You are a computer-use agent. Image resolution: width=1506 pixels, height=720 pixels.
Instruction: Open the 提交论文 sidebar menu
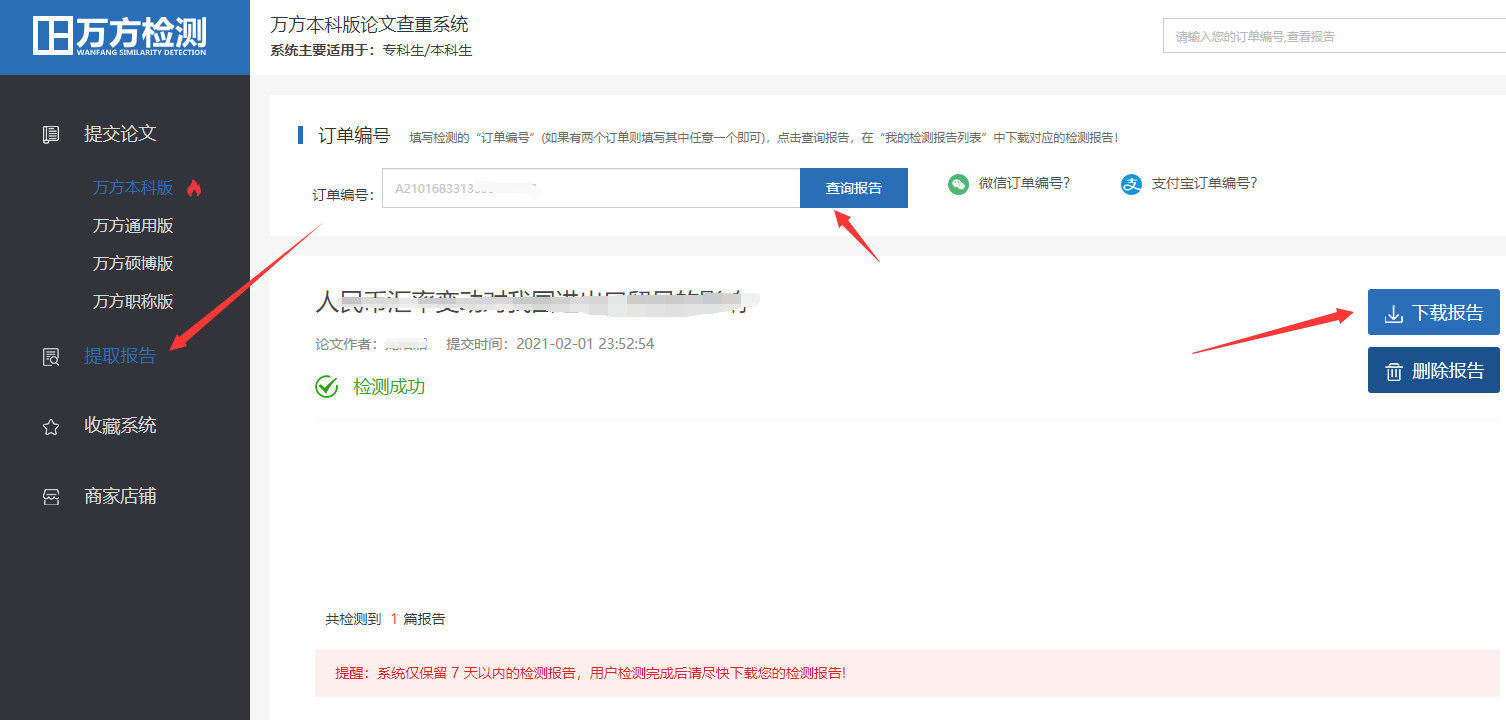pos(120,134)
